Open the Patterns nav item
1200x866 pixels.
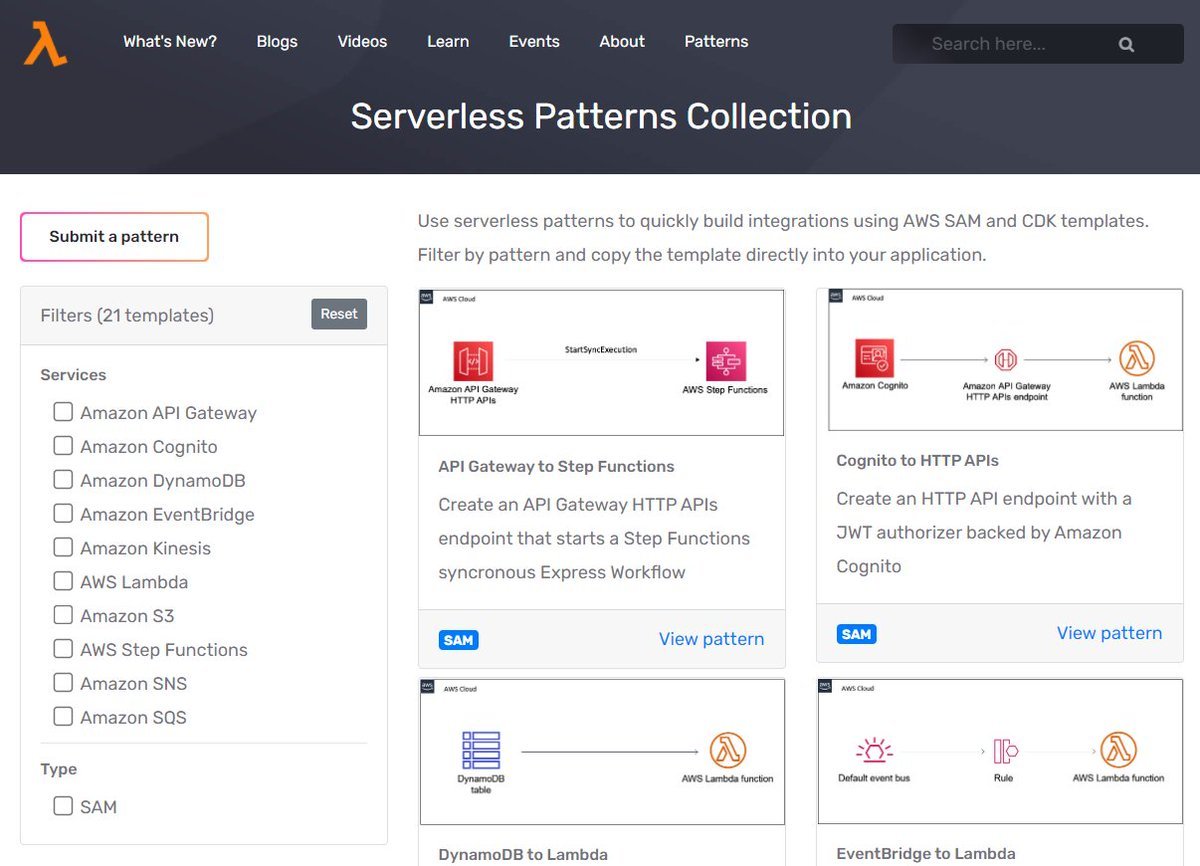(x=716, y=42)
